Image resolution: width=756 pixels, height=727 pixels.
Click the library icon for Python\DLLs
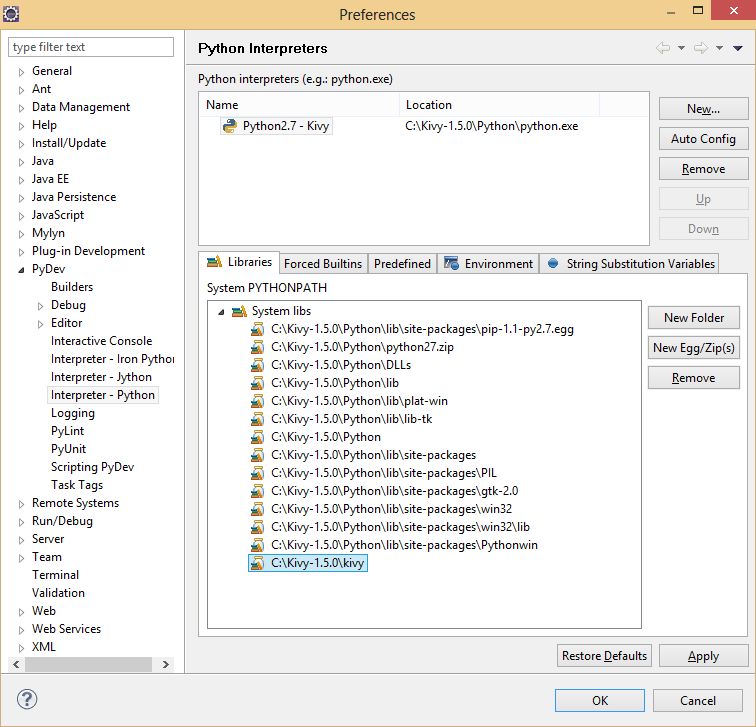click(x=257, y=365)
